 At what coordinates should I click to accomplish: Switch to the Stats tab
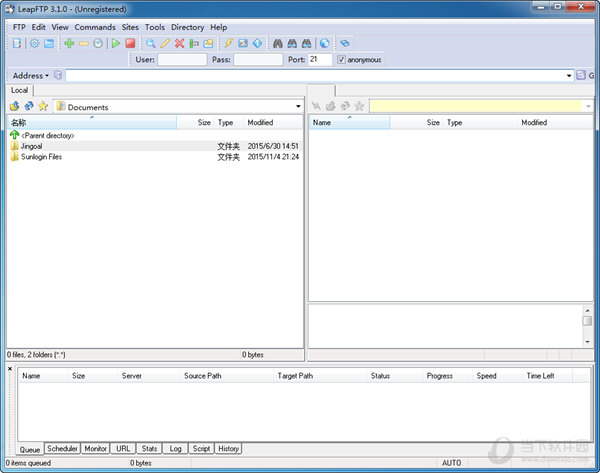[x=149, y=448]
